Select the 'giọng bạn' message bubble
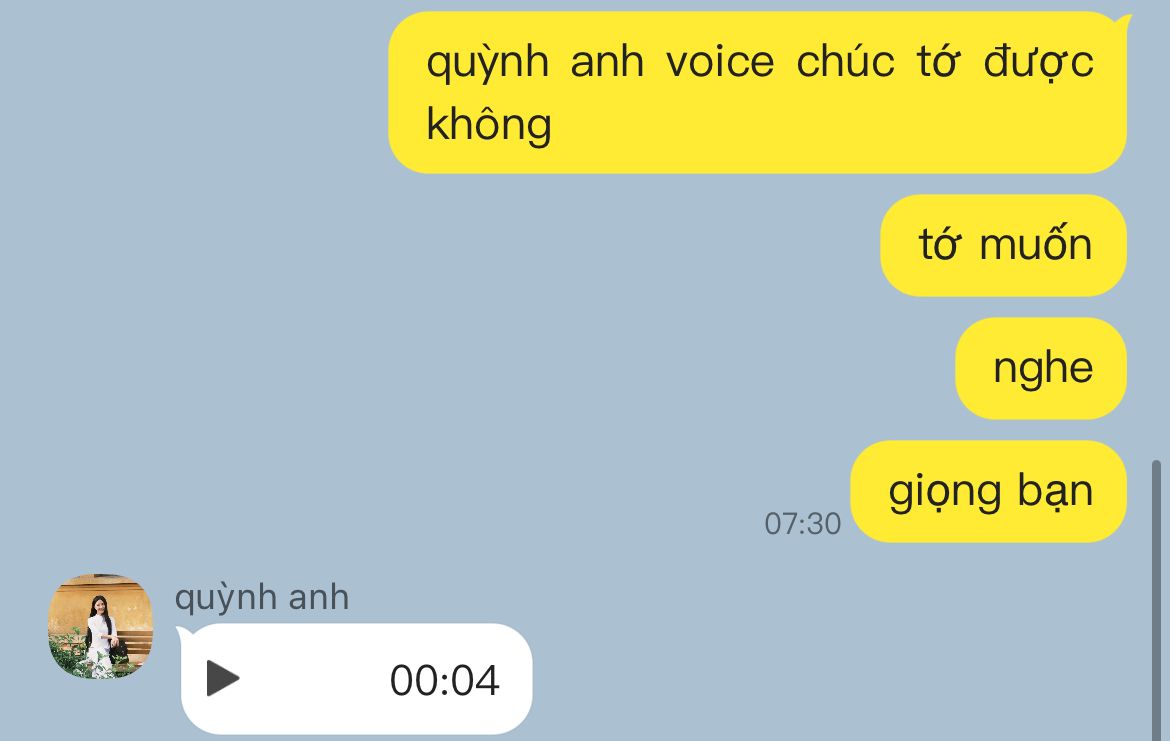Viewport: 1170px width, 741px height. click(989, 491)
